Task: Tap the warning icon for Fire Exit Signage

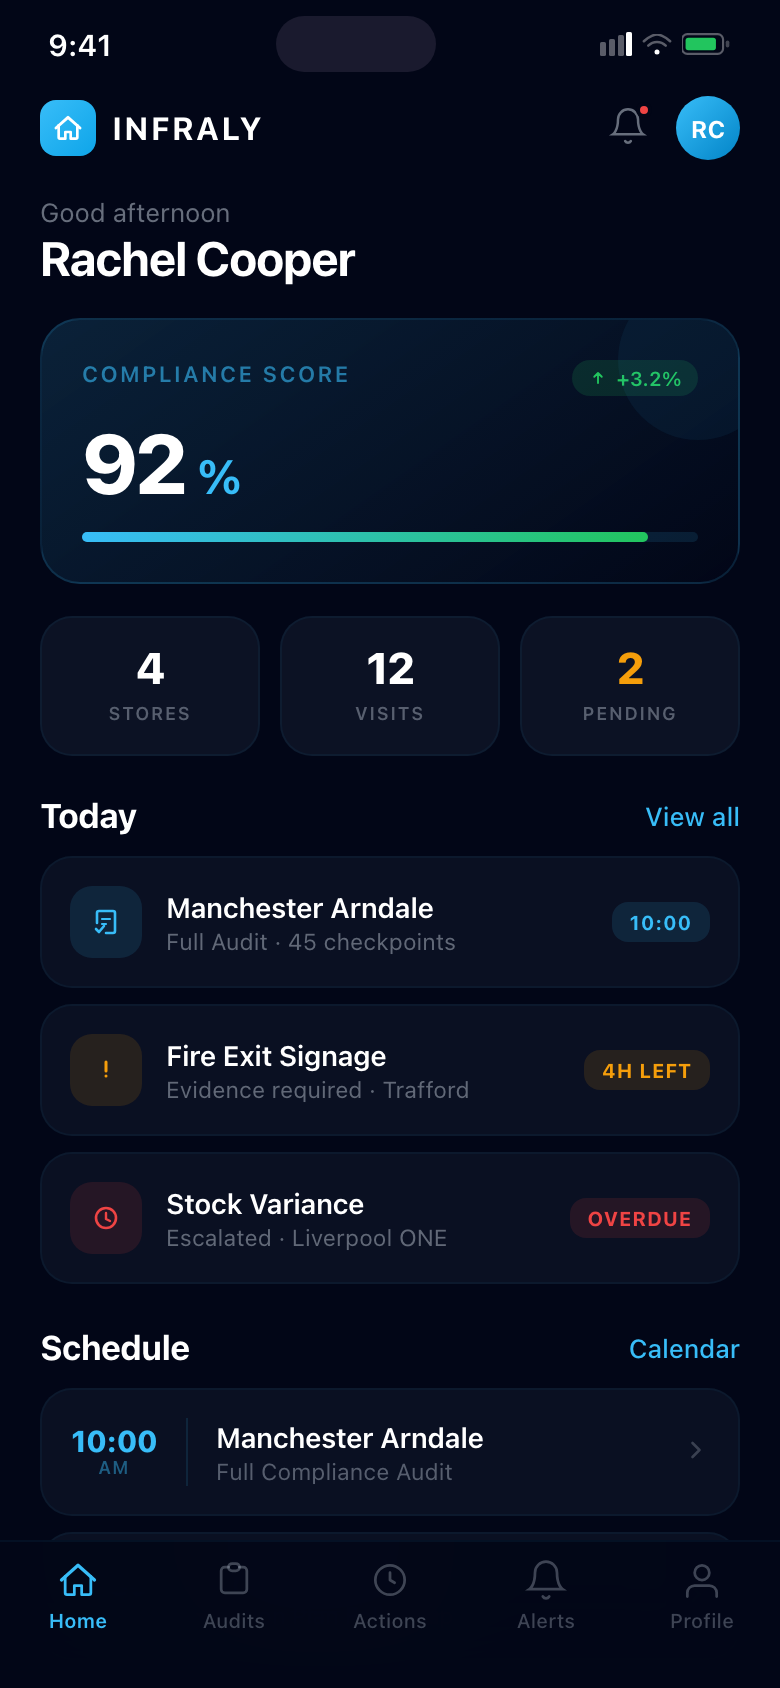Action: [x=106, y=1070]
